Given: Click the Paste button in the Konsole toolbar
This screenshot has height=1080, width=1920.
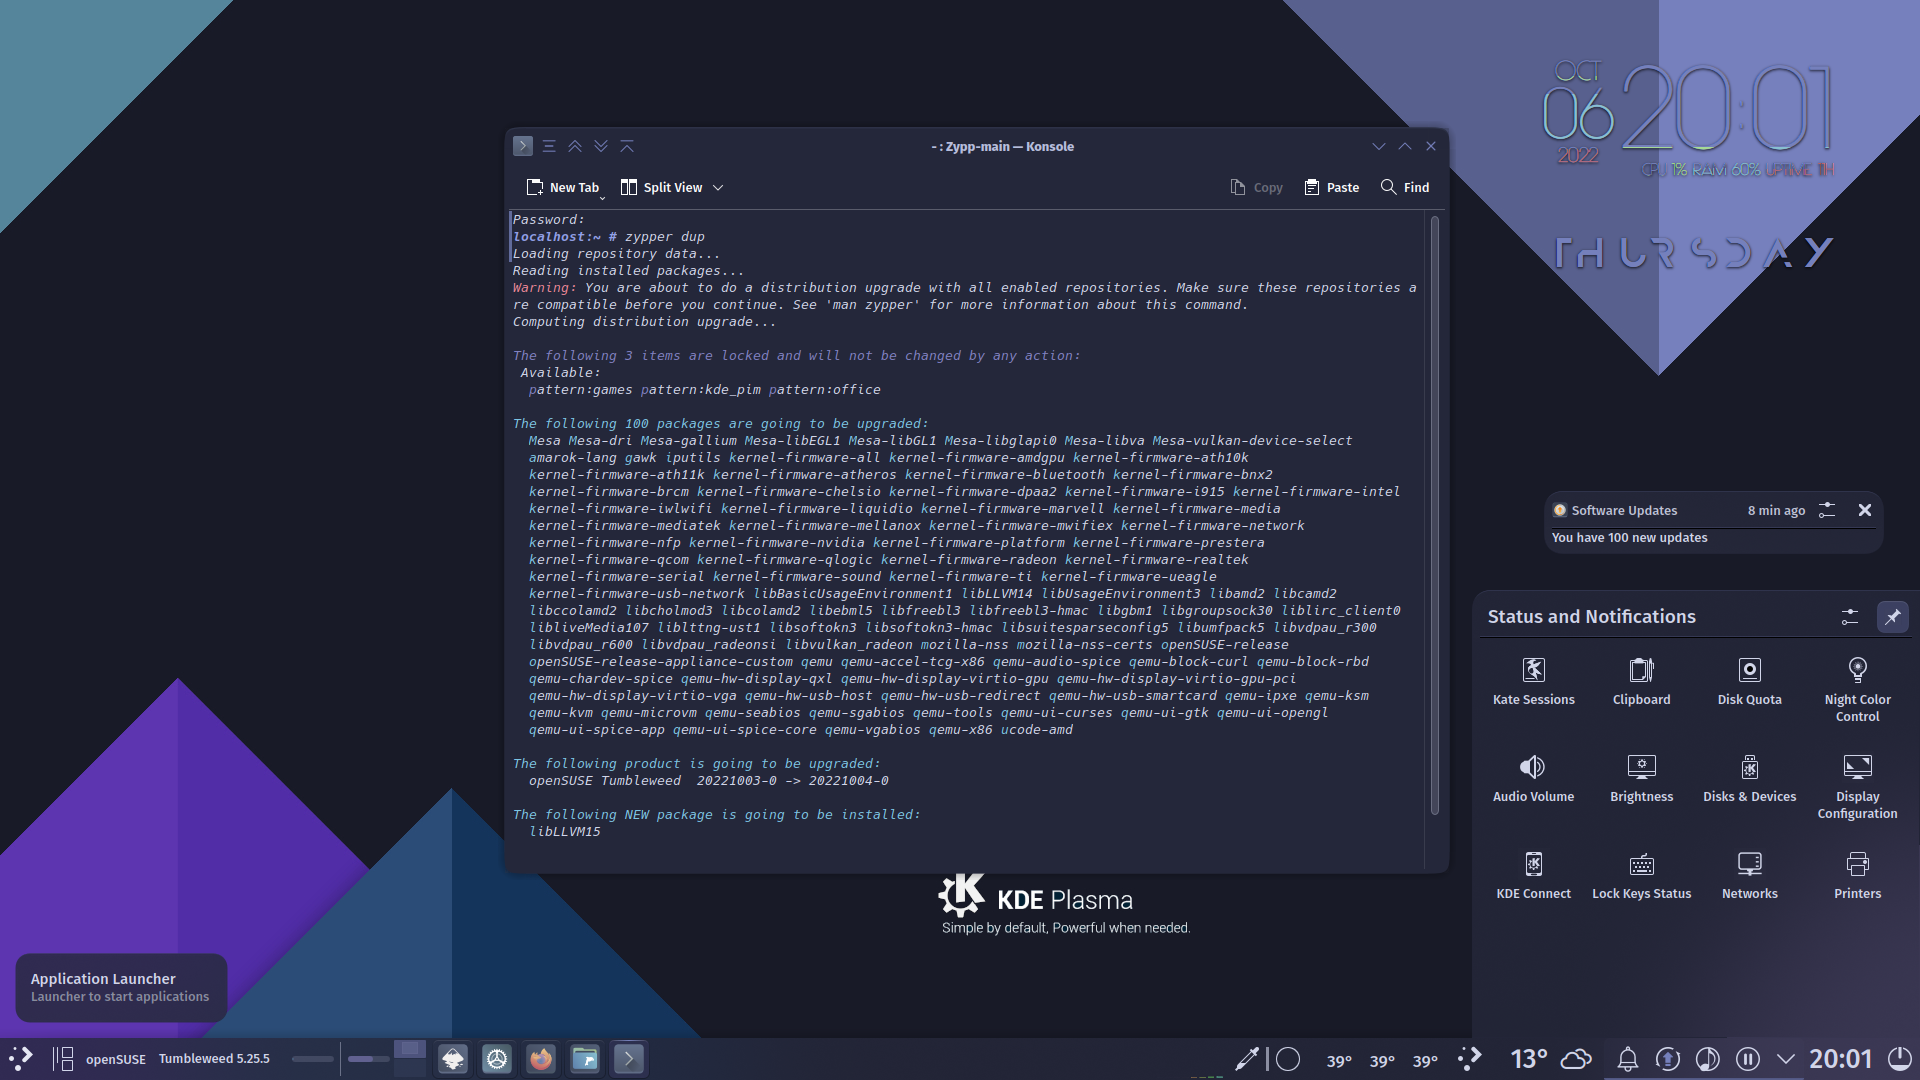Looking at the screenshot, I should tap(1332, 187).
